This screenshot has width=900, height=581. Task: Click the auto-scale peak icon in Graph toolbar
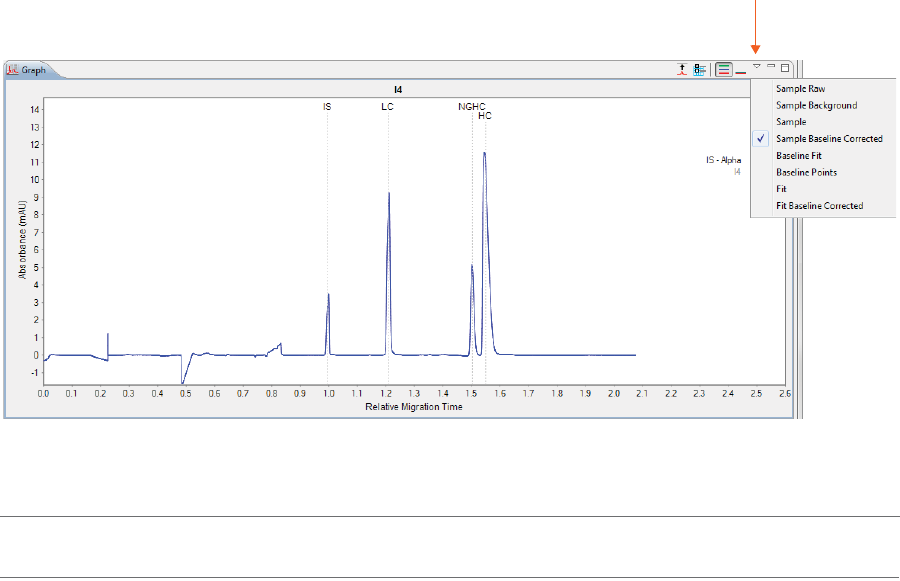682,69
